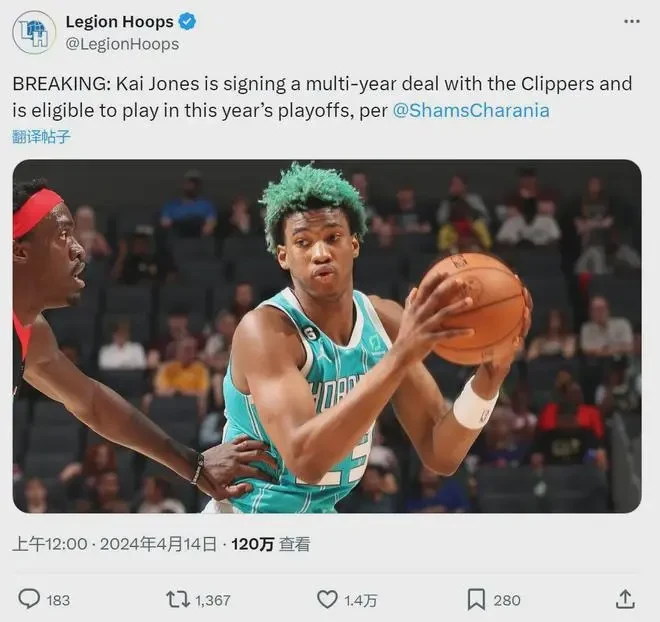Select the BREAKING tweet text body
Viewport: 660px width, 622px height.
(322, 97)
